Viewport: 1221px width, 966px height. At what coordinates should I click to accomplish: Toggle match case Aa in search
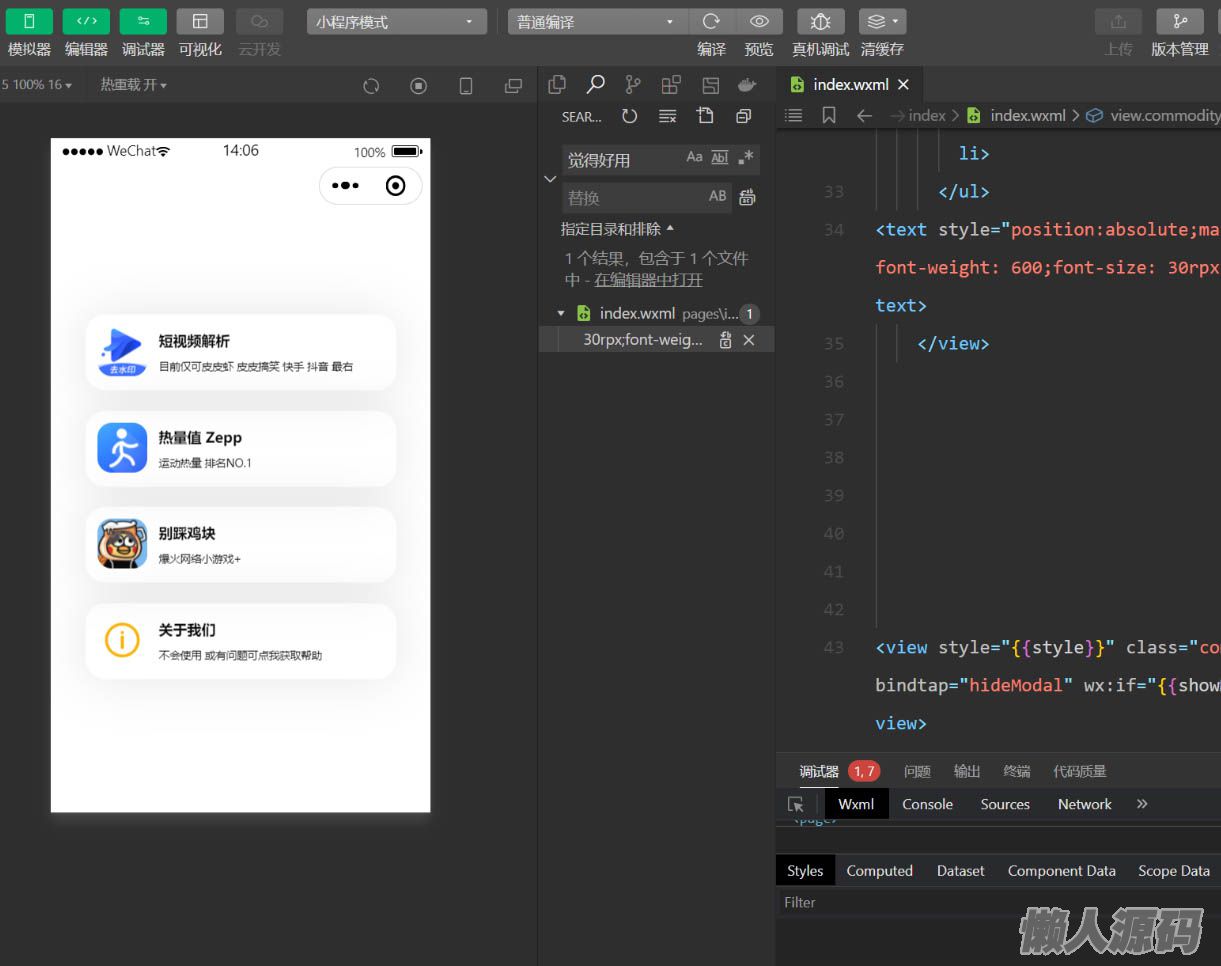tap(694, 158)
